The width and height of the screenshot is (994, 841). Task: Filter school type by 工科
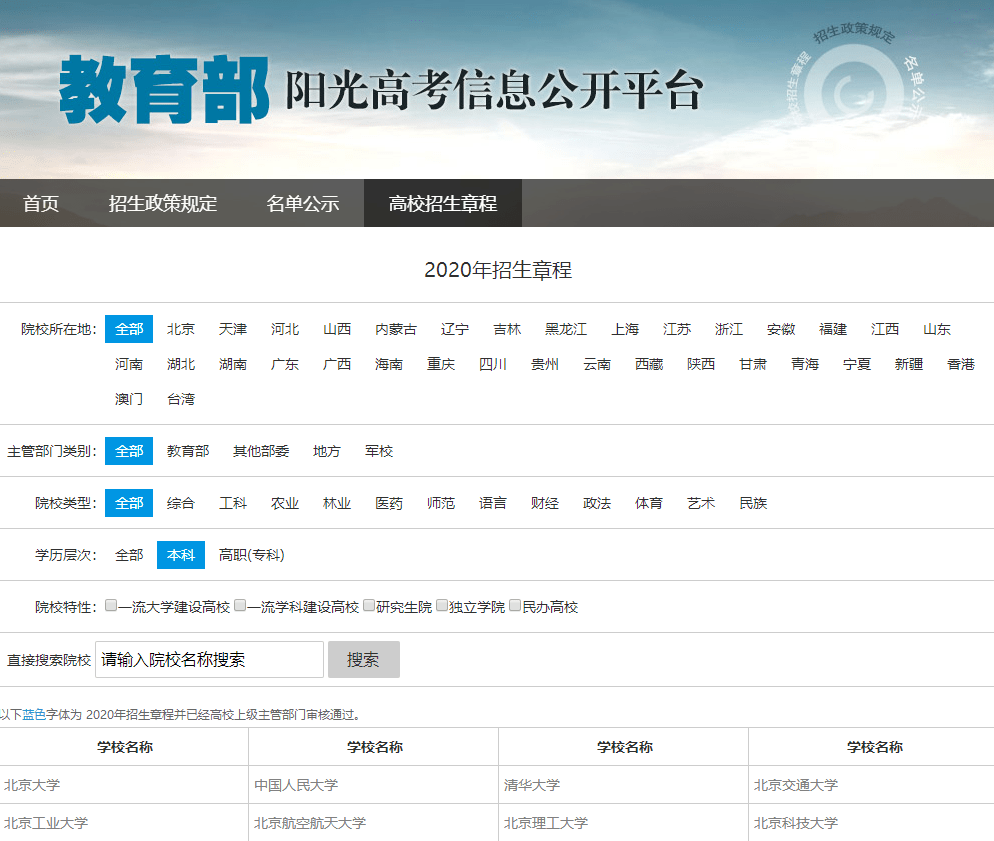pyautogui.click(x=233, y=503)
